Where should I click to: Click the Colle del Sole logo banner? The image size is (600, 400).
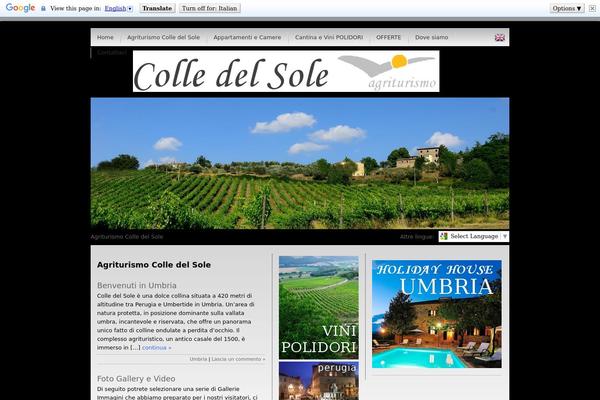286,71
